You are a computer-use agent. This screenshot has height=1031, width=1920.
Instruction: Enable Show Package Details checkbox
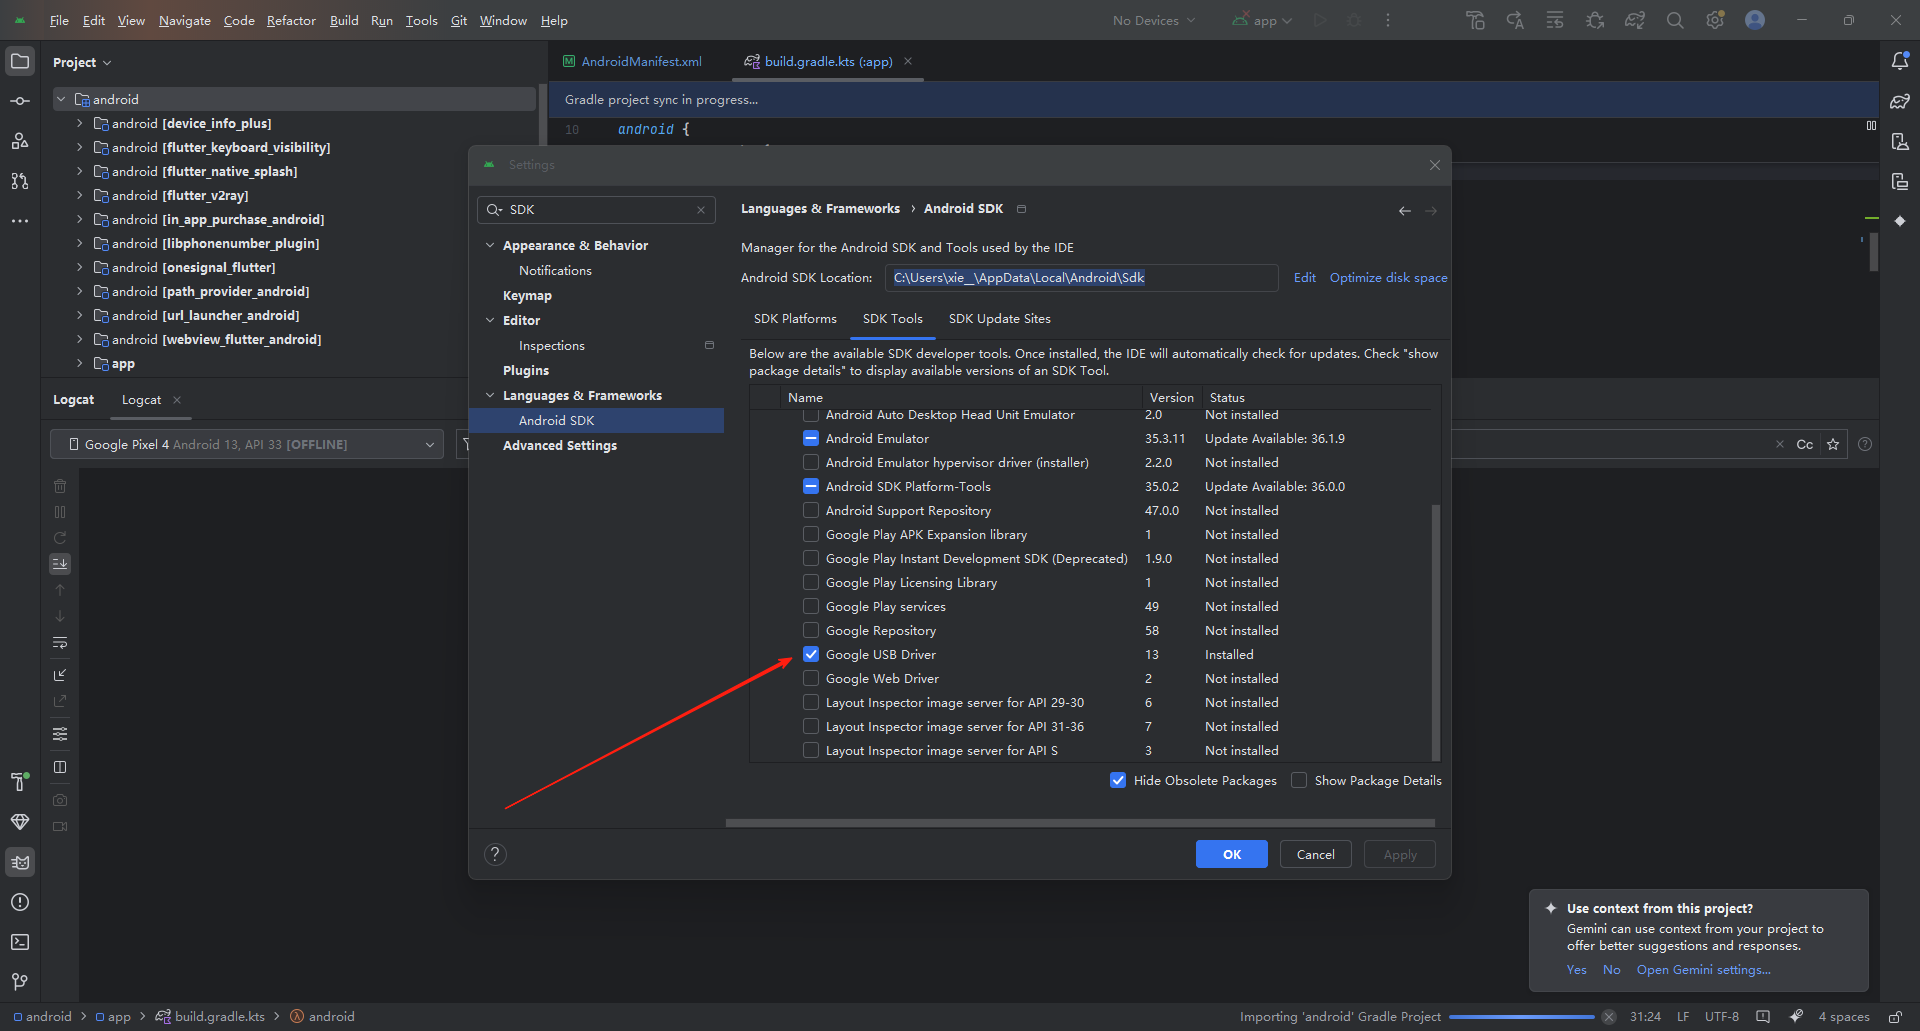coord(1299,780)
